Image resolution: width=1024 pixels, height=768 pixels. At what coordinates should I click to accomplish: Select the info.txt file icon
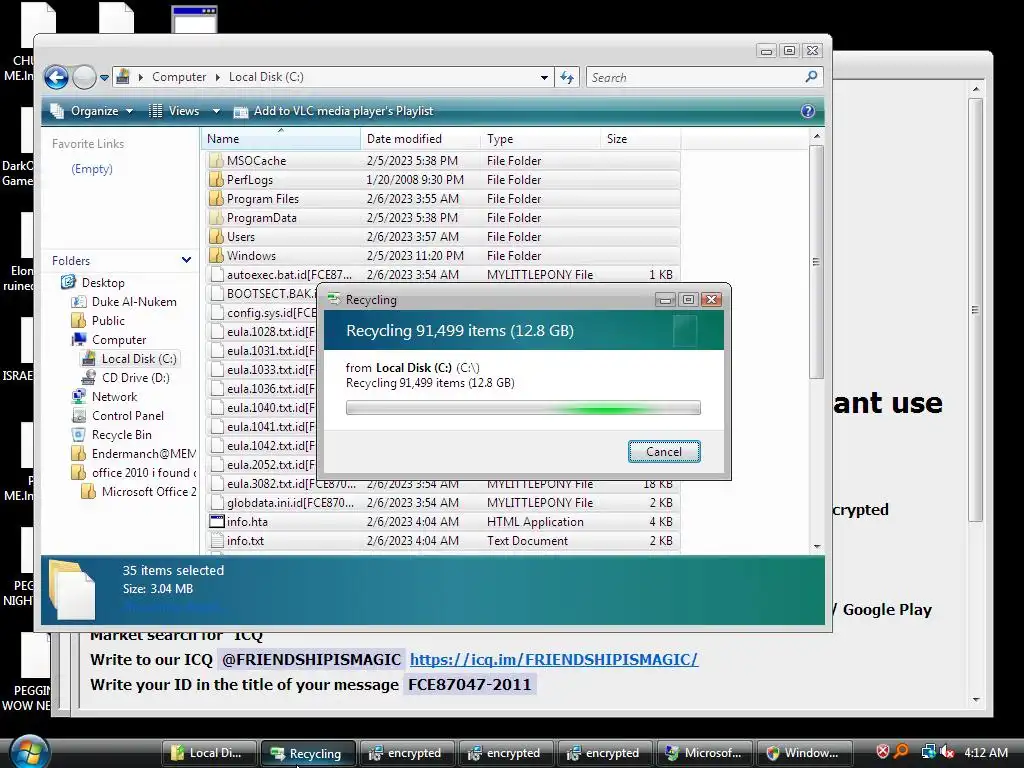click(216, 540)
